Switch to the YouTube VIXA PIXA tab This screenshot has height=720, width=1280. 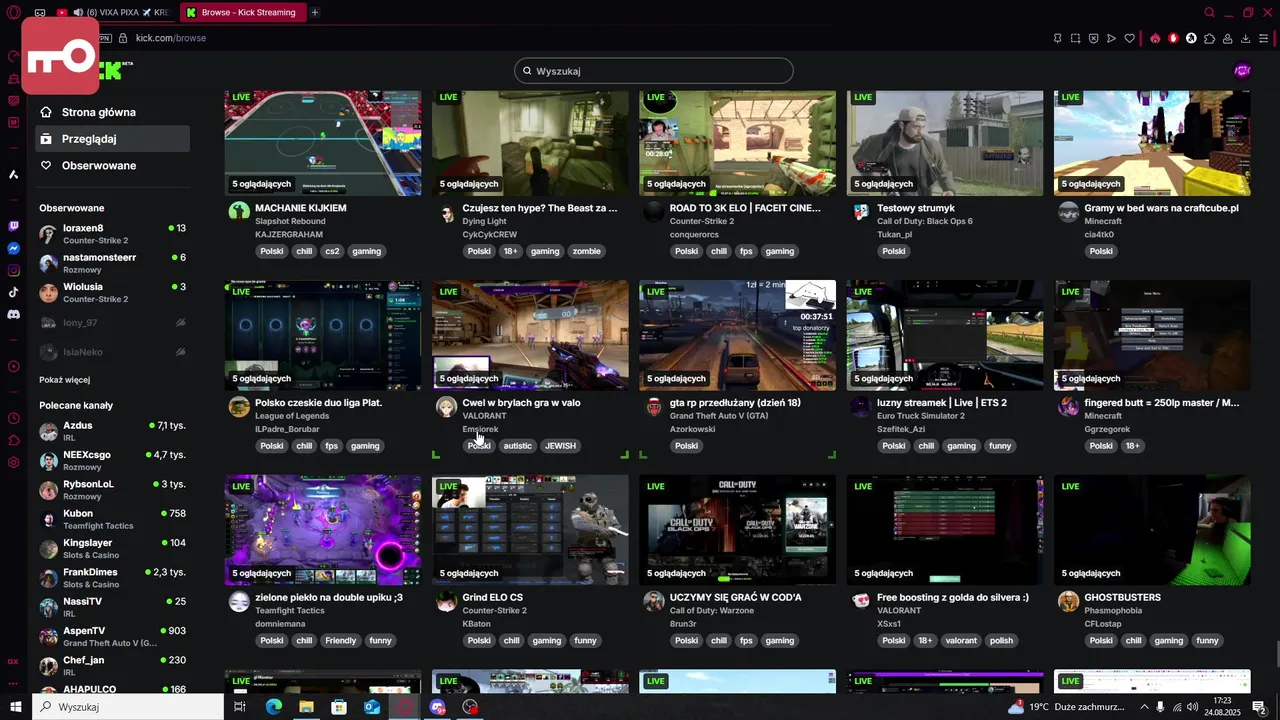[113, 12]
